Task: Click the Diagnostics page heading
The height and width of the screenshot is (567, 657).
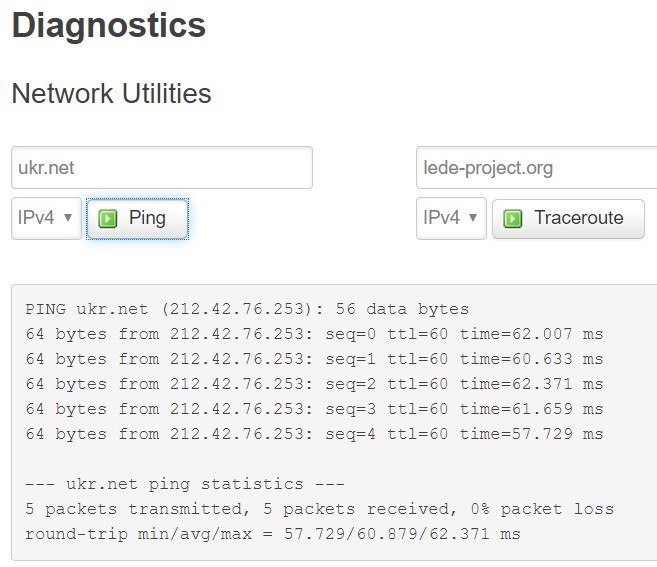Action: click(109, 26)
